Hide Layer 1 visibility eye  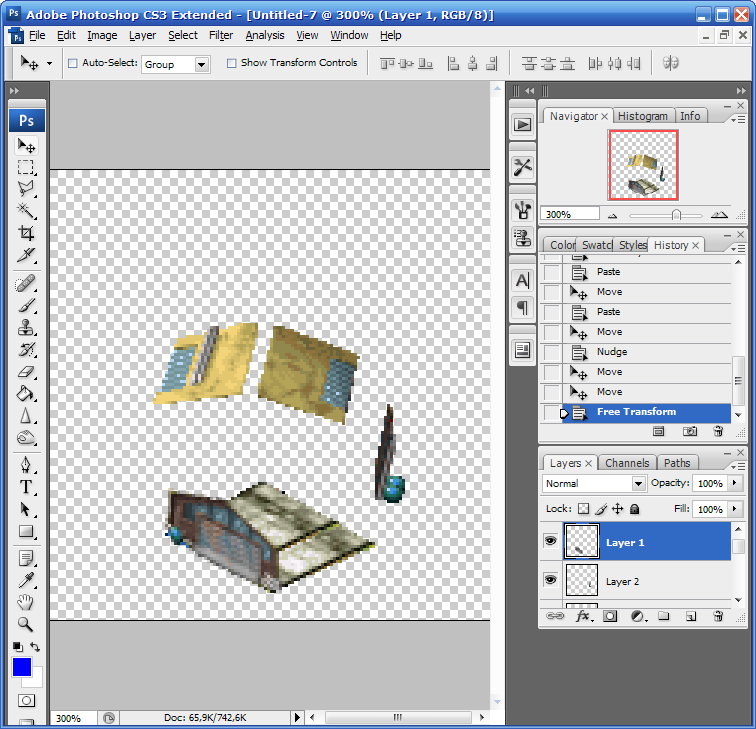click(550, 540)
